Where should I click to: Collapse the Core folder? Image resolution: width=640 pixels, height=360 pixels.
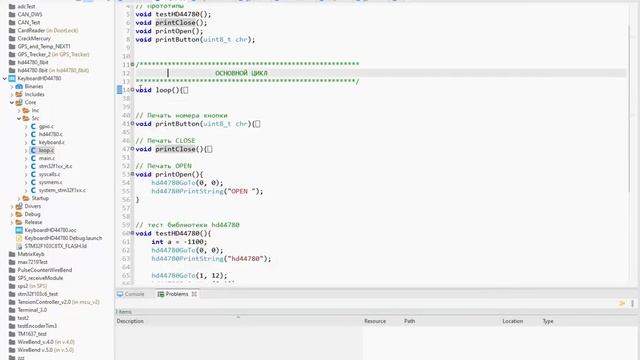pyautogui.click(x=12, y=102)
